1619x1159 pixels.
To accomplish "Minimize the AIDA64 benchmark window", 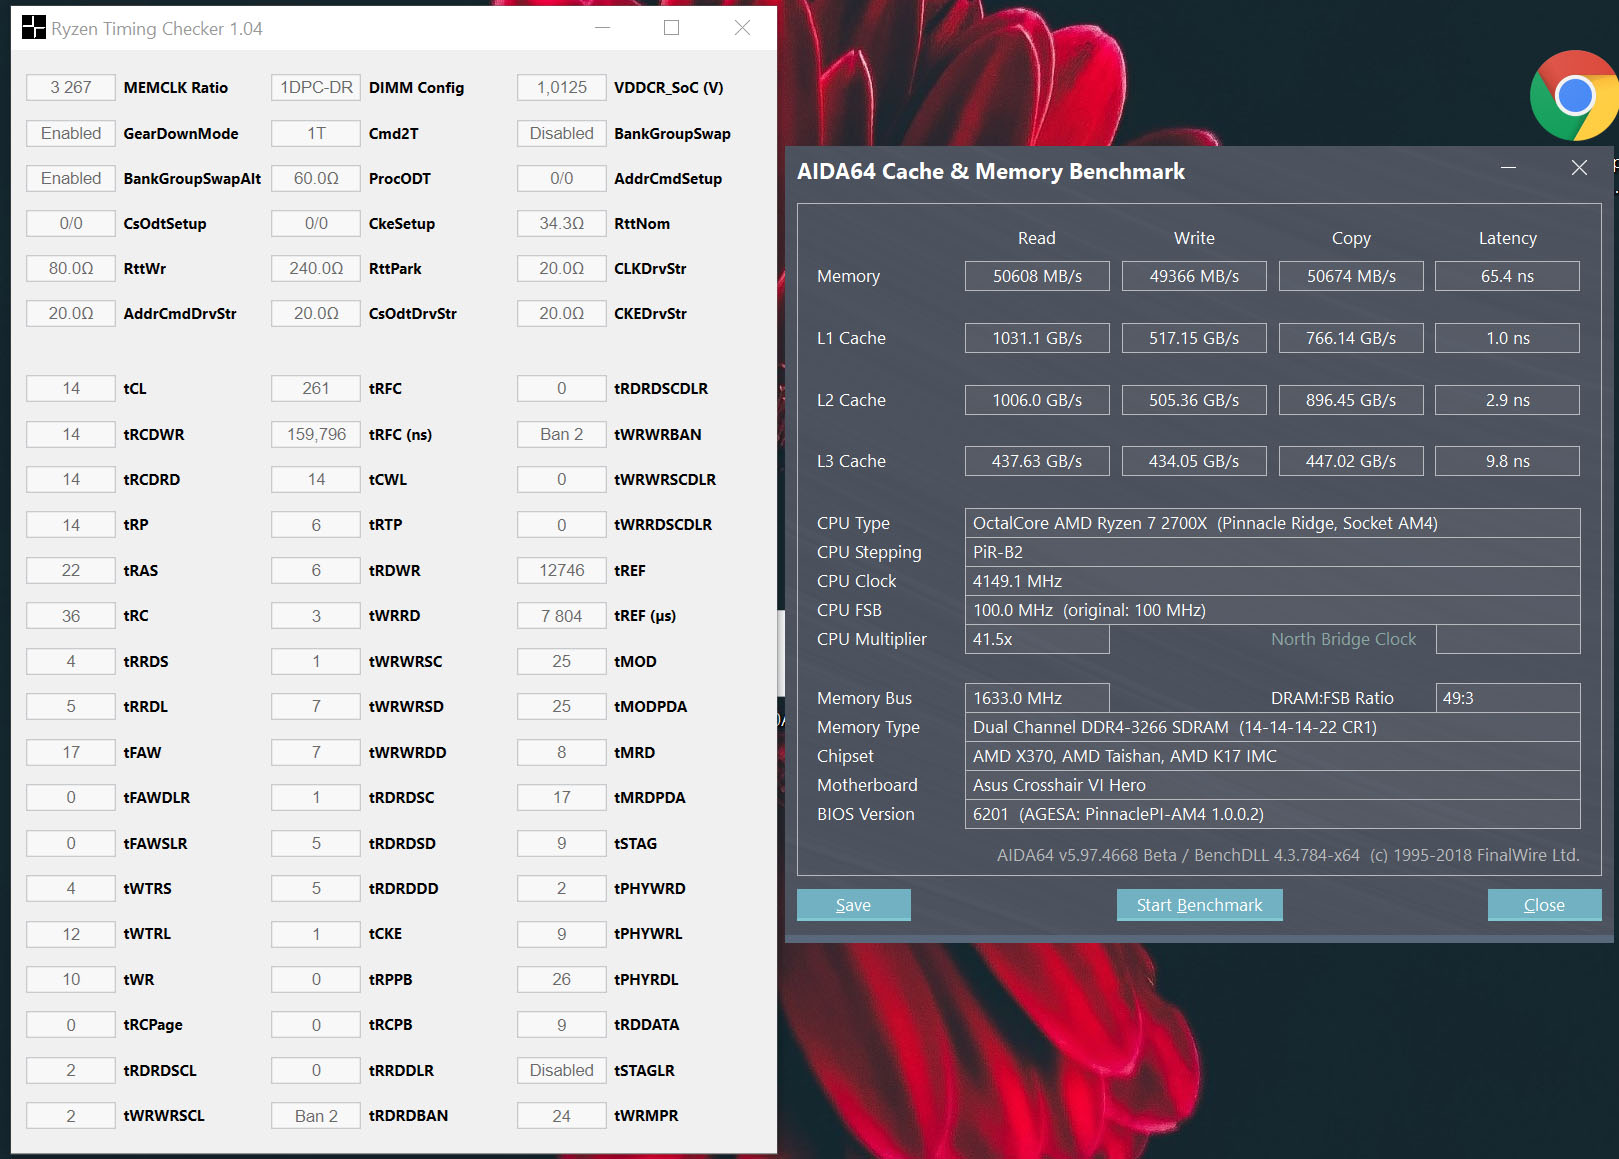I will click(x=1509, y=168).
